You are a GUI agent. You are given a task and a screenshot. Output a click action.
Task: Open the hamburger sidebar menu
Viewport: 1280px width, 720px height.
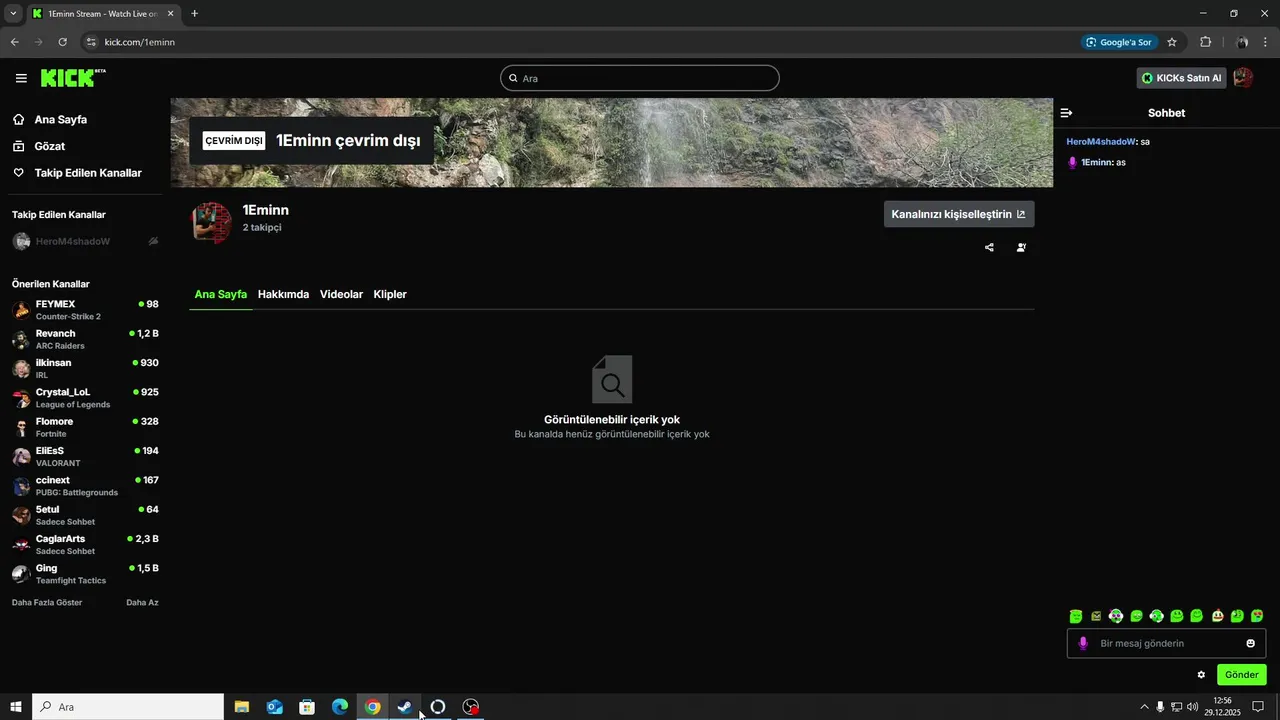pyautogui.click(x=21, y=78)
